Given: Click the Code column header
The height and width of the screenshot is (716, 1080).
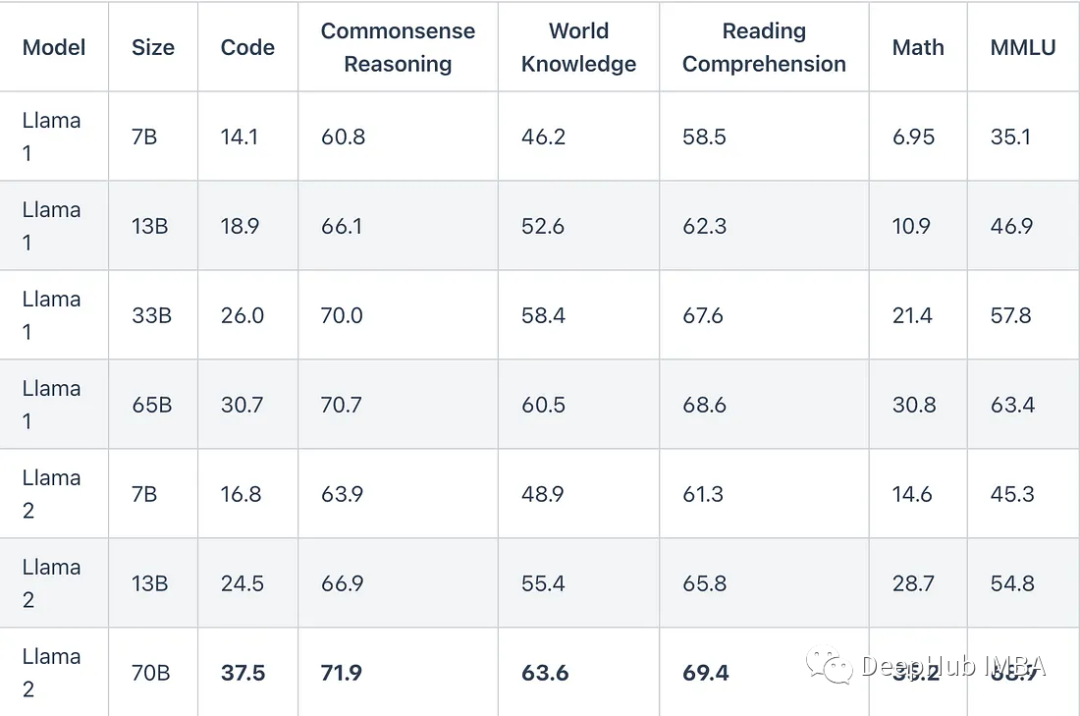Looking at the screenshot, I should coord(247,48).
